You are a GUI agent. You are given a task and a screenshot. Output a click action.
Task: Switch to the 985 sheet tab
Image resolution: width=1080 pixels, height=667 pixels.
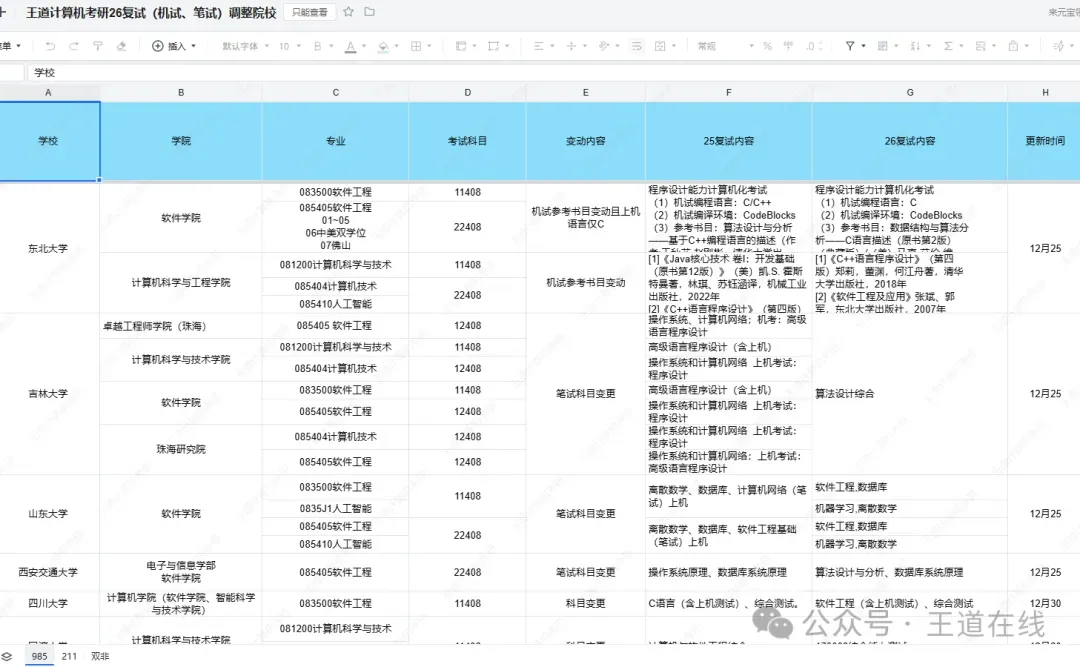(x=40, y=657)
